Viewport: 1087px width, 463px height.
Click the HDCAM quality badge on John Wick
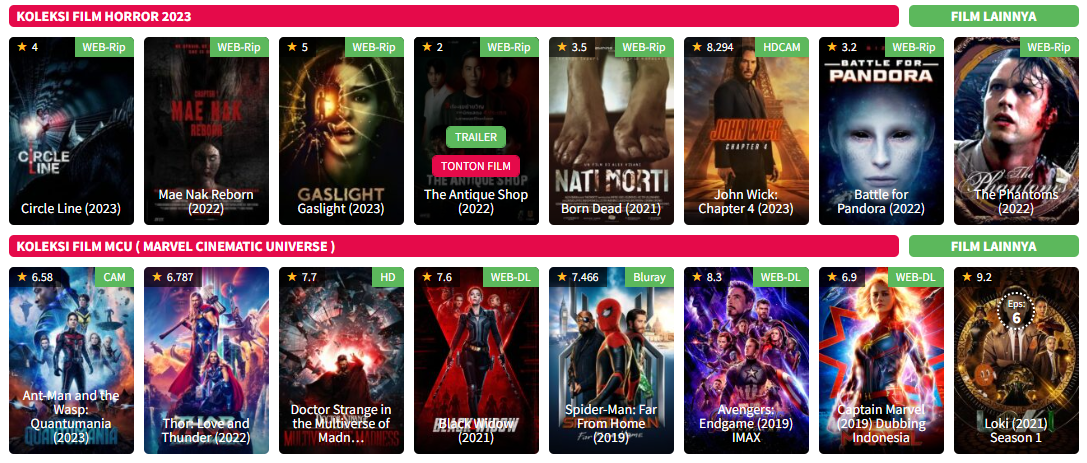(x=782, y=47)
